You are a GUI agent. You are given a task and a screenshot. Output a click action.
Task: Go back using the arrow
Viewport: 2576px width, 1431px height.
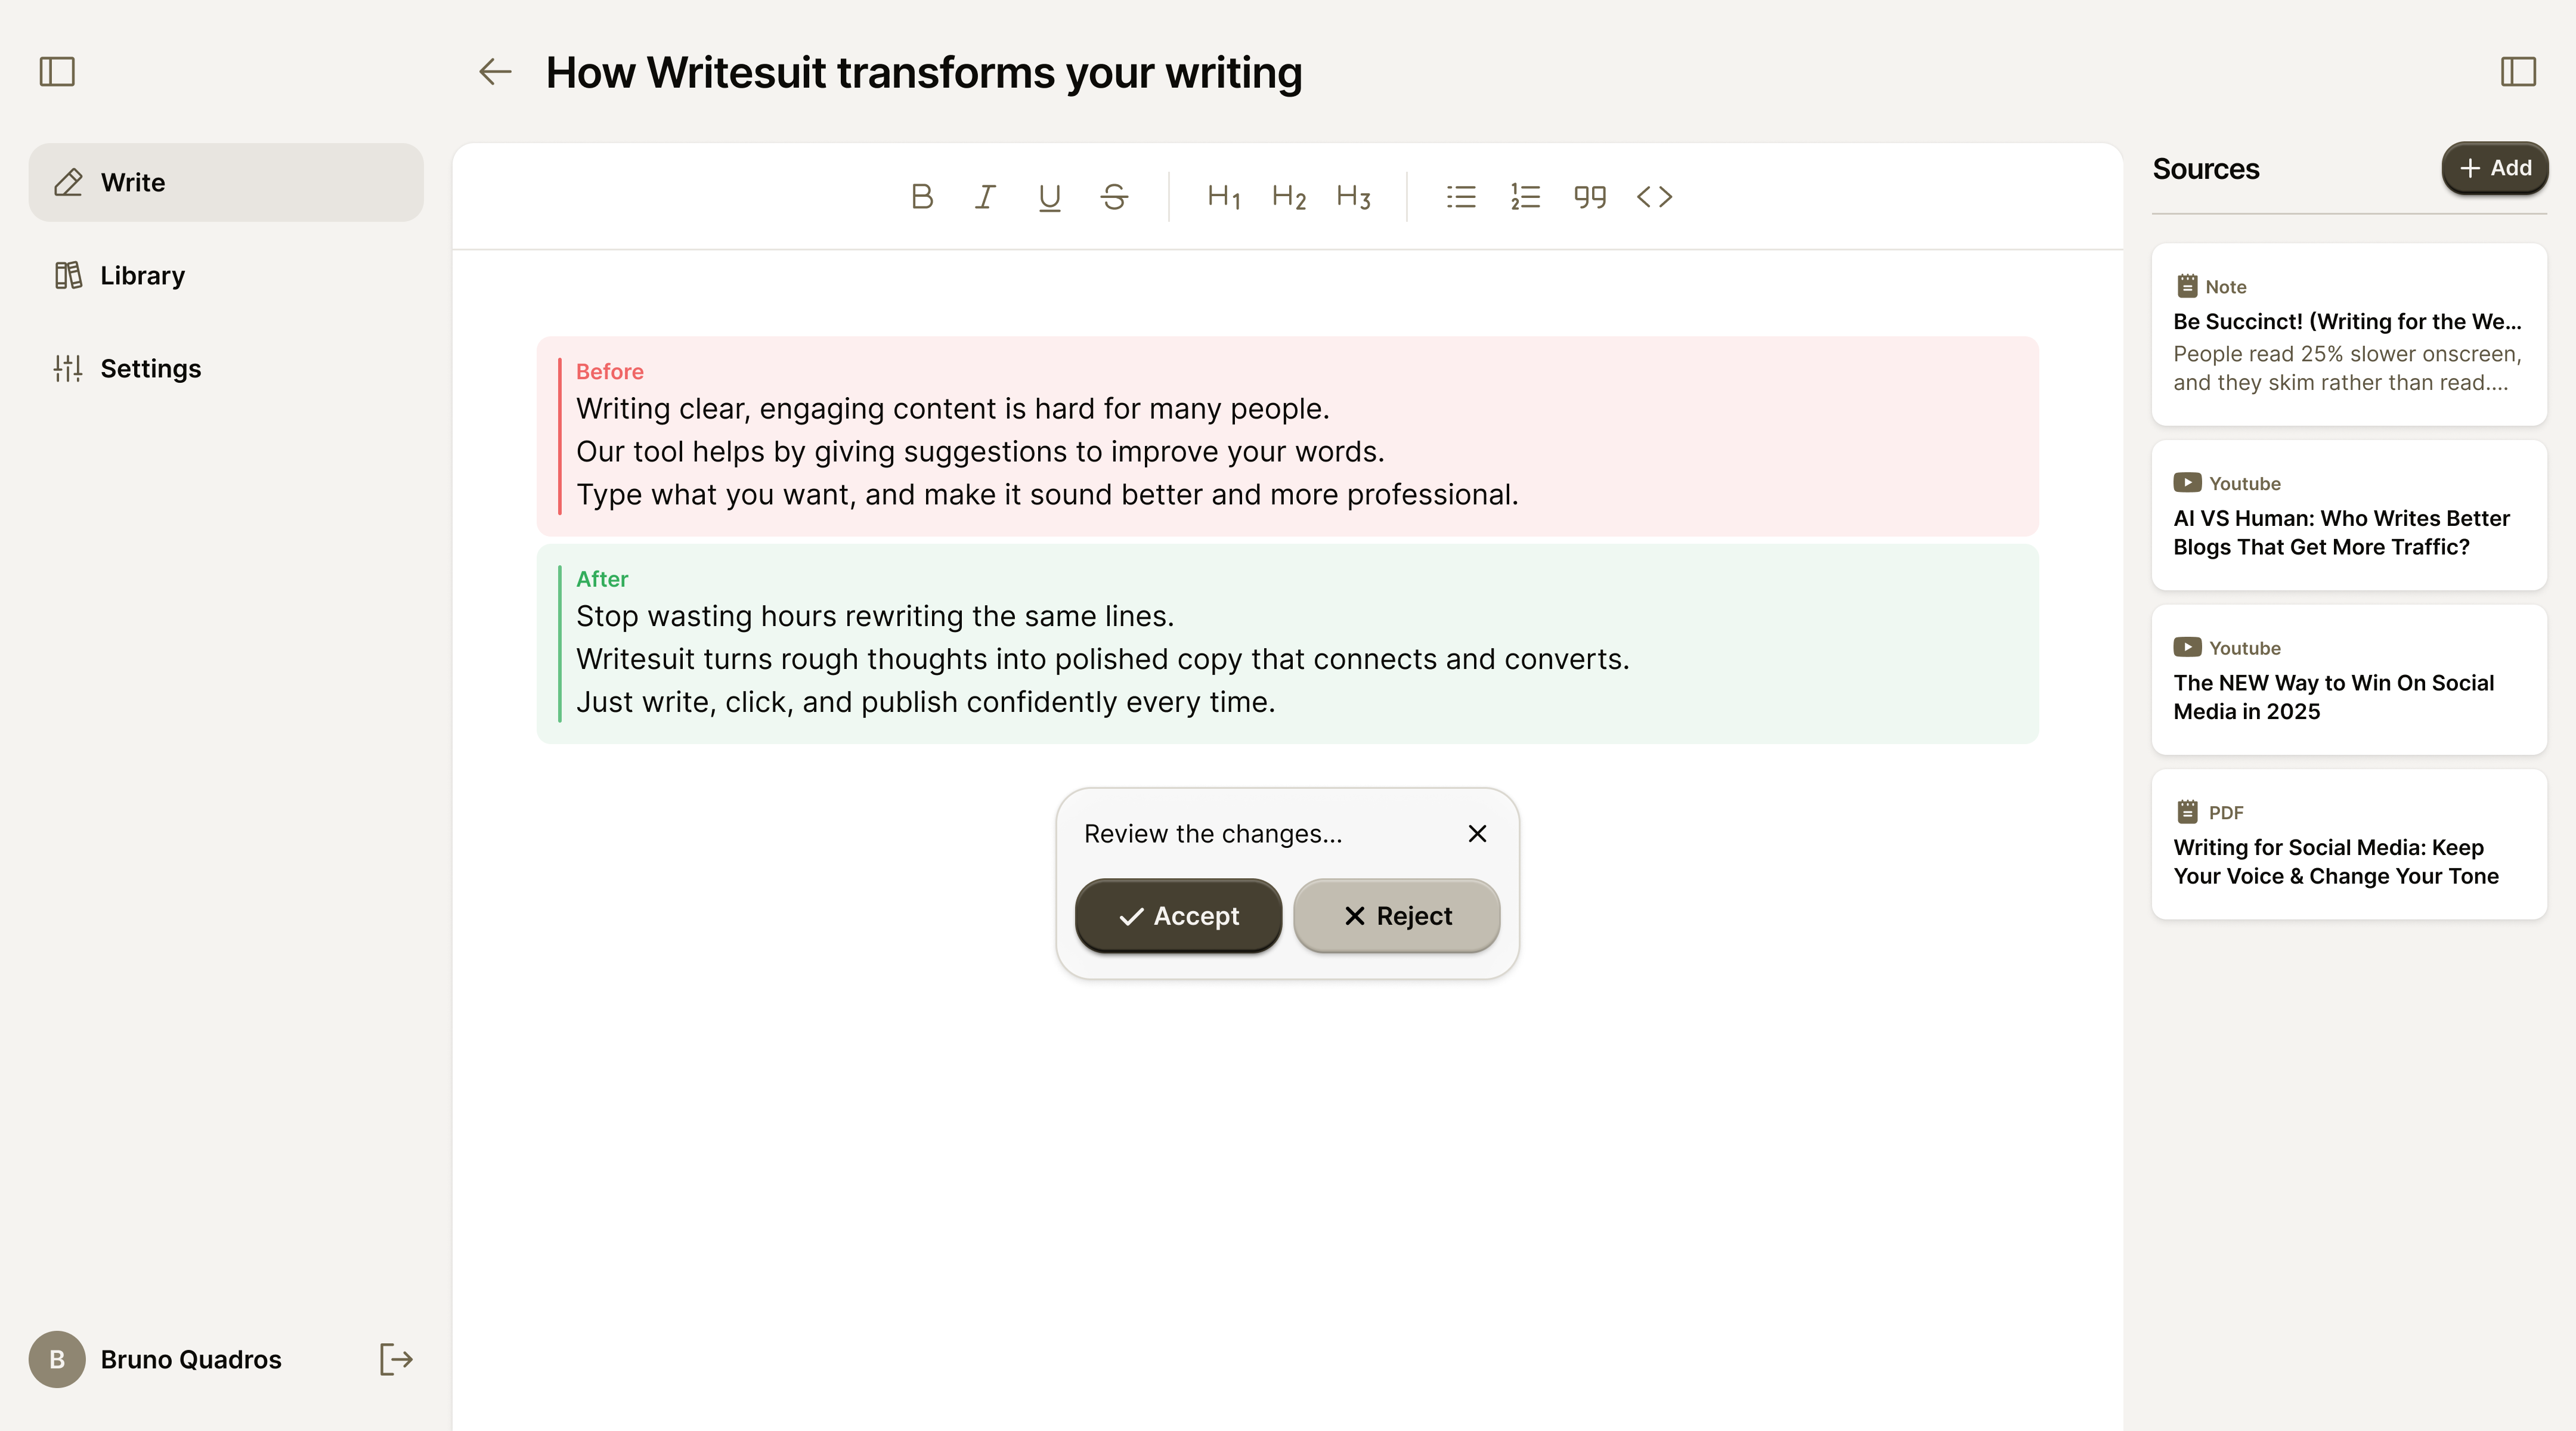tap(494, 72)
